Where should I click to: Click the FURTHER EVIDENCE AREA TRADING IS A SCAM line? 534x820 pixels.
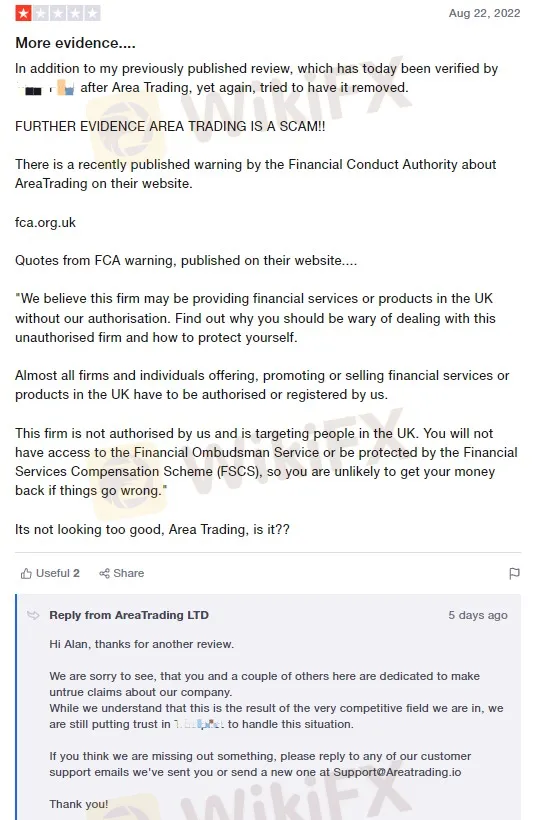tap(170, 126)
